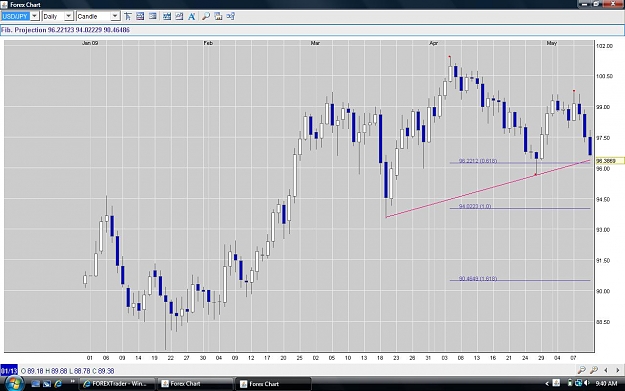
Task: Click the highlighted 01/13 date box
Action: click(9, 371)
